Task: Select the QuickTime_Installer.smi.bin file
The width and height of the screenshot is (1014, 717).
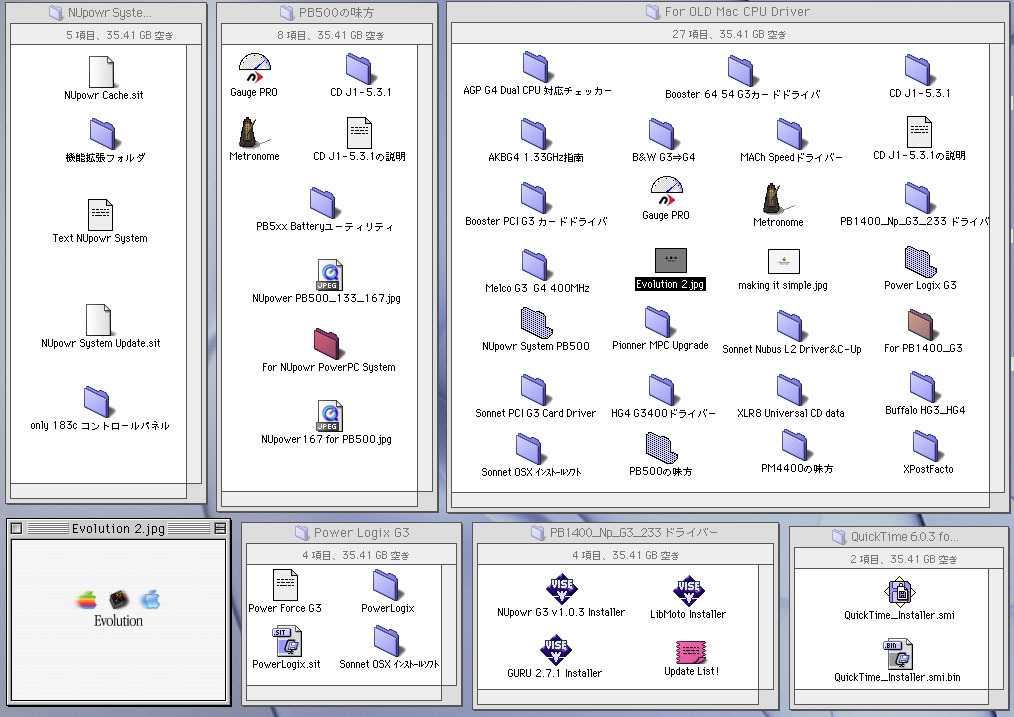Action: coord(898,654)
